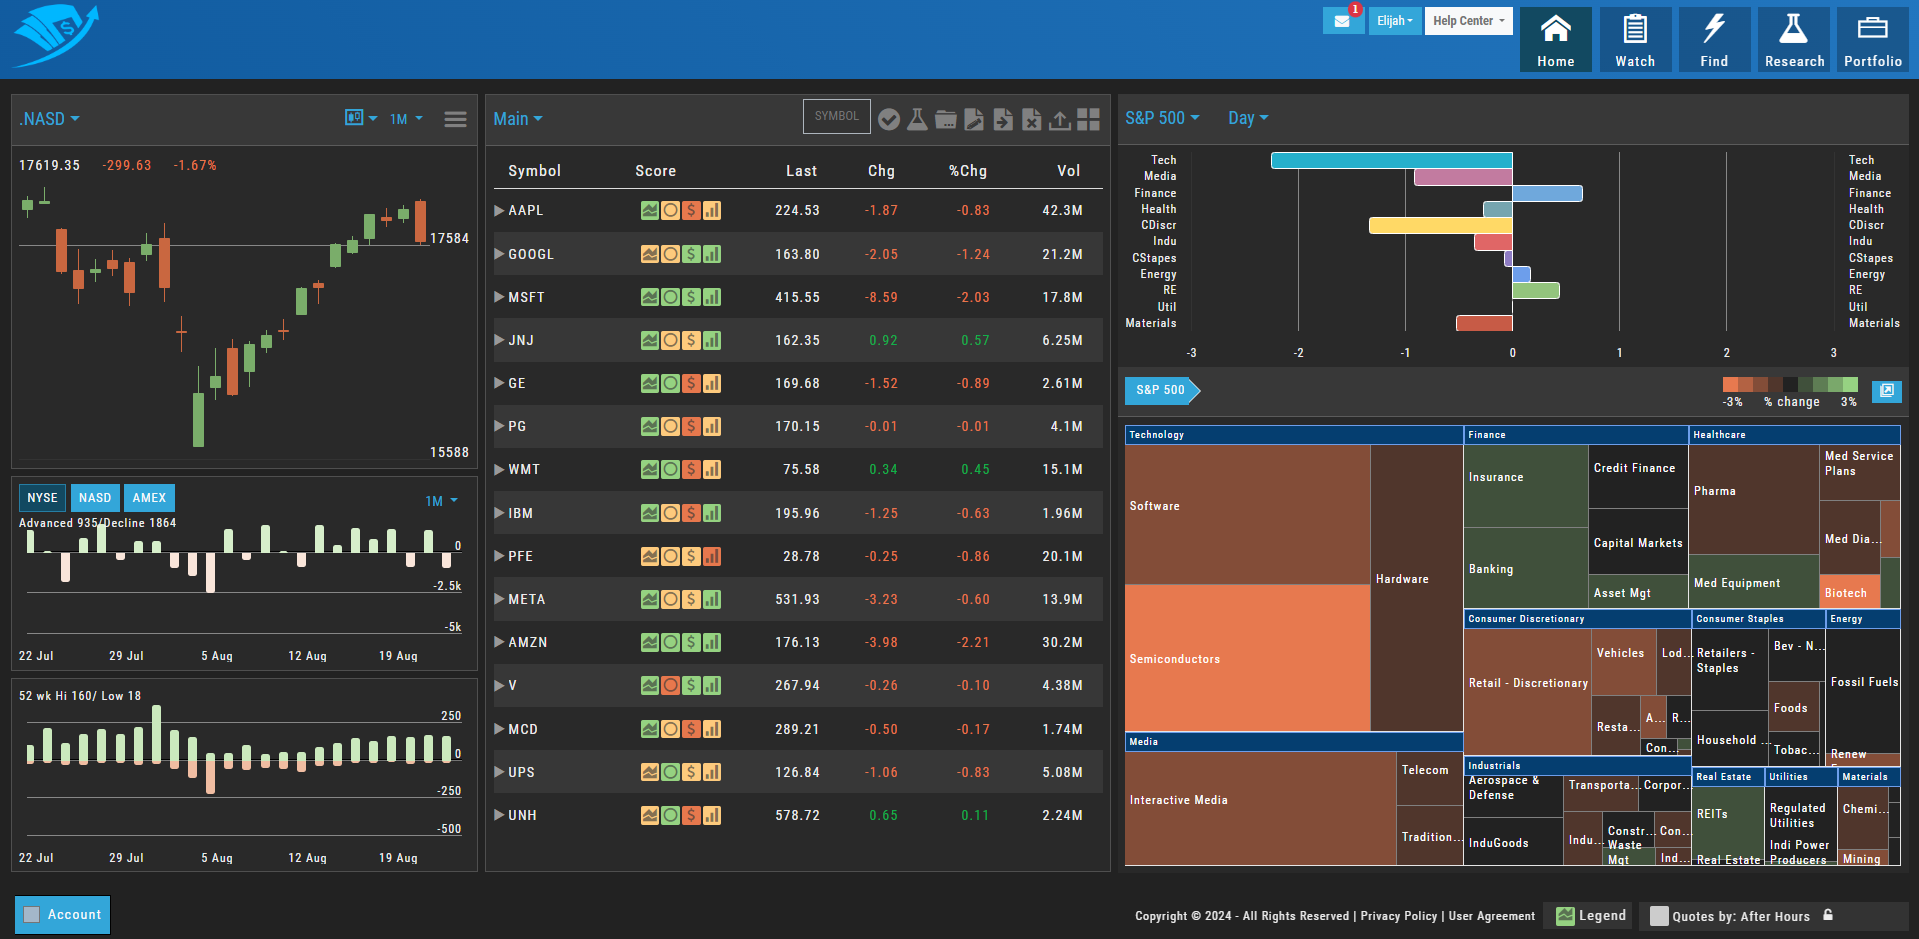Click the lock icon near After Hours
Image resolution: width=1919 pixels, height=939 pixels.
1828,915
